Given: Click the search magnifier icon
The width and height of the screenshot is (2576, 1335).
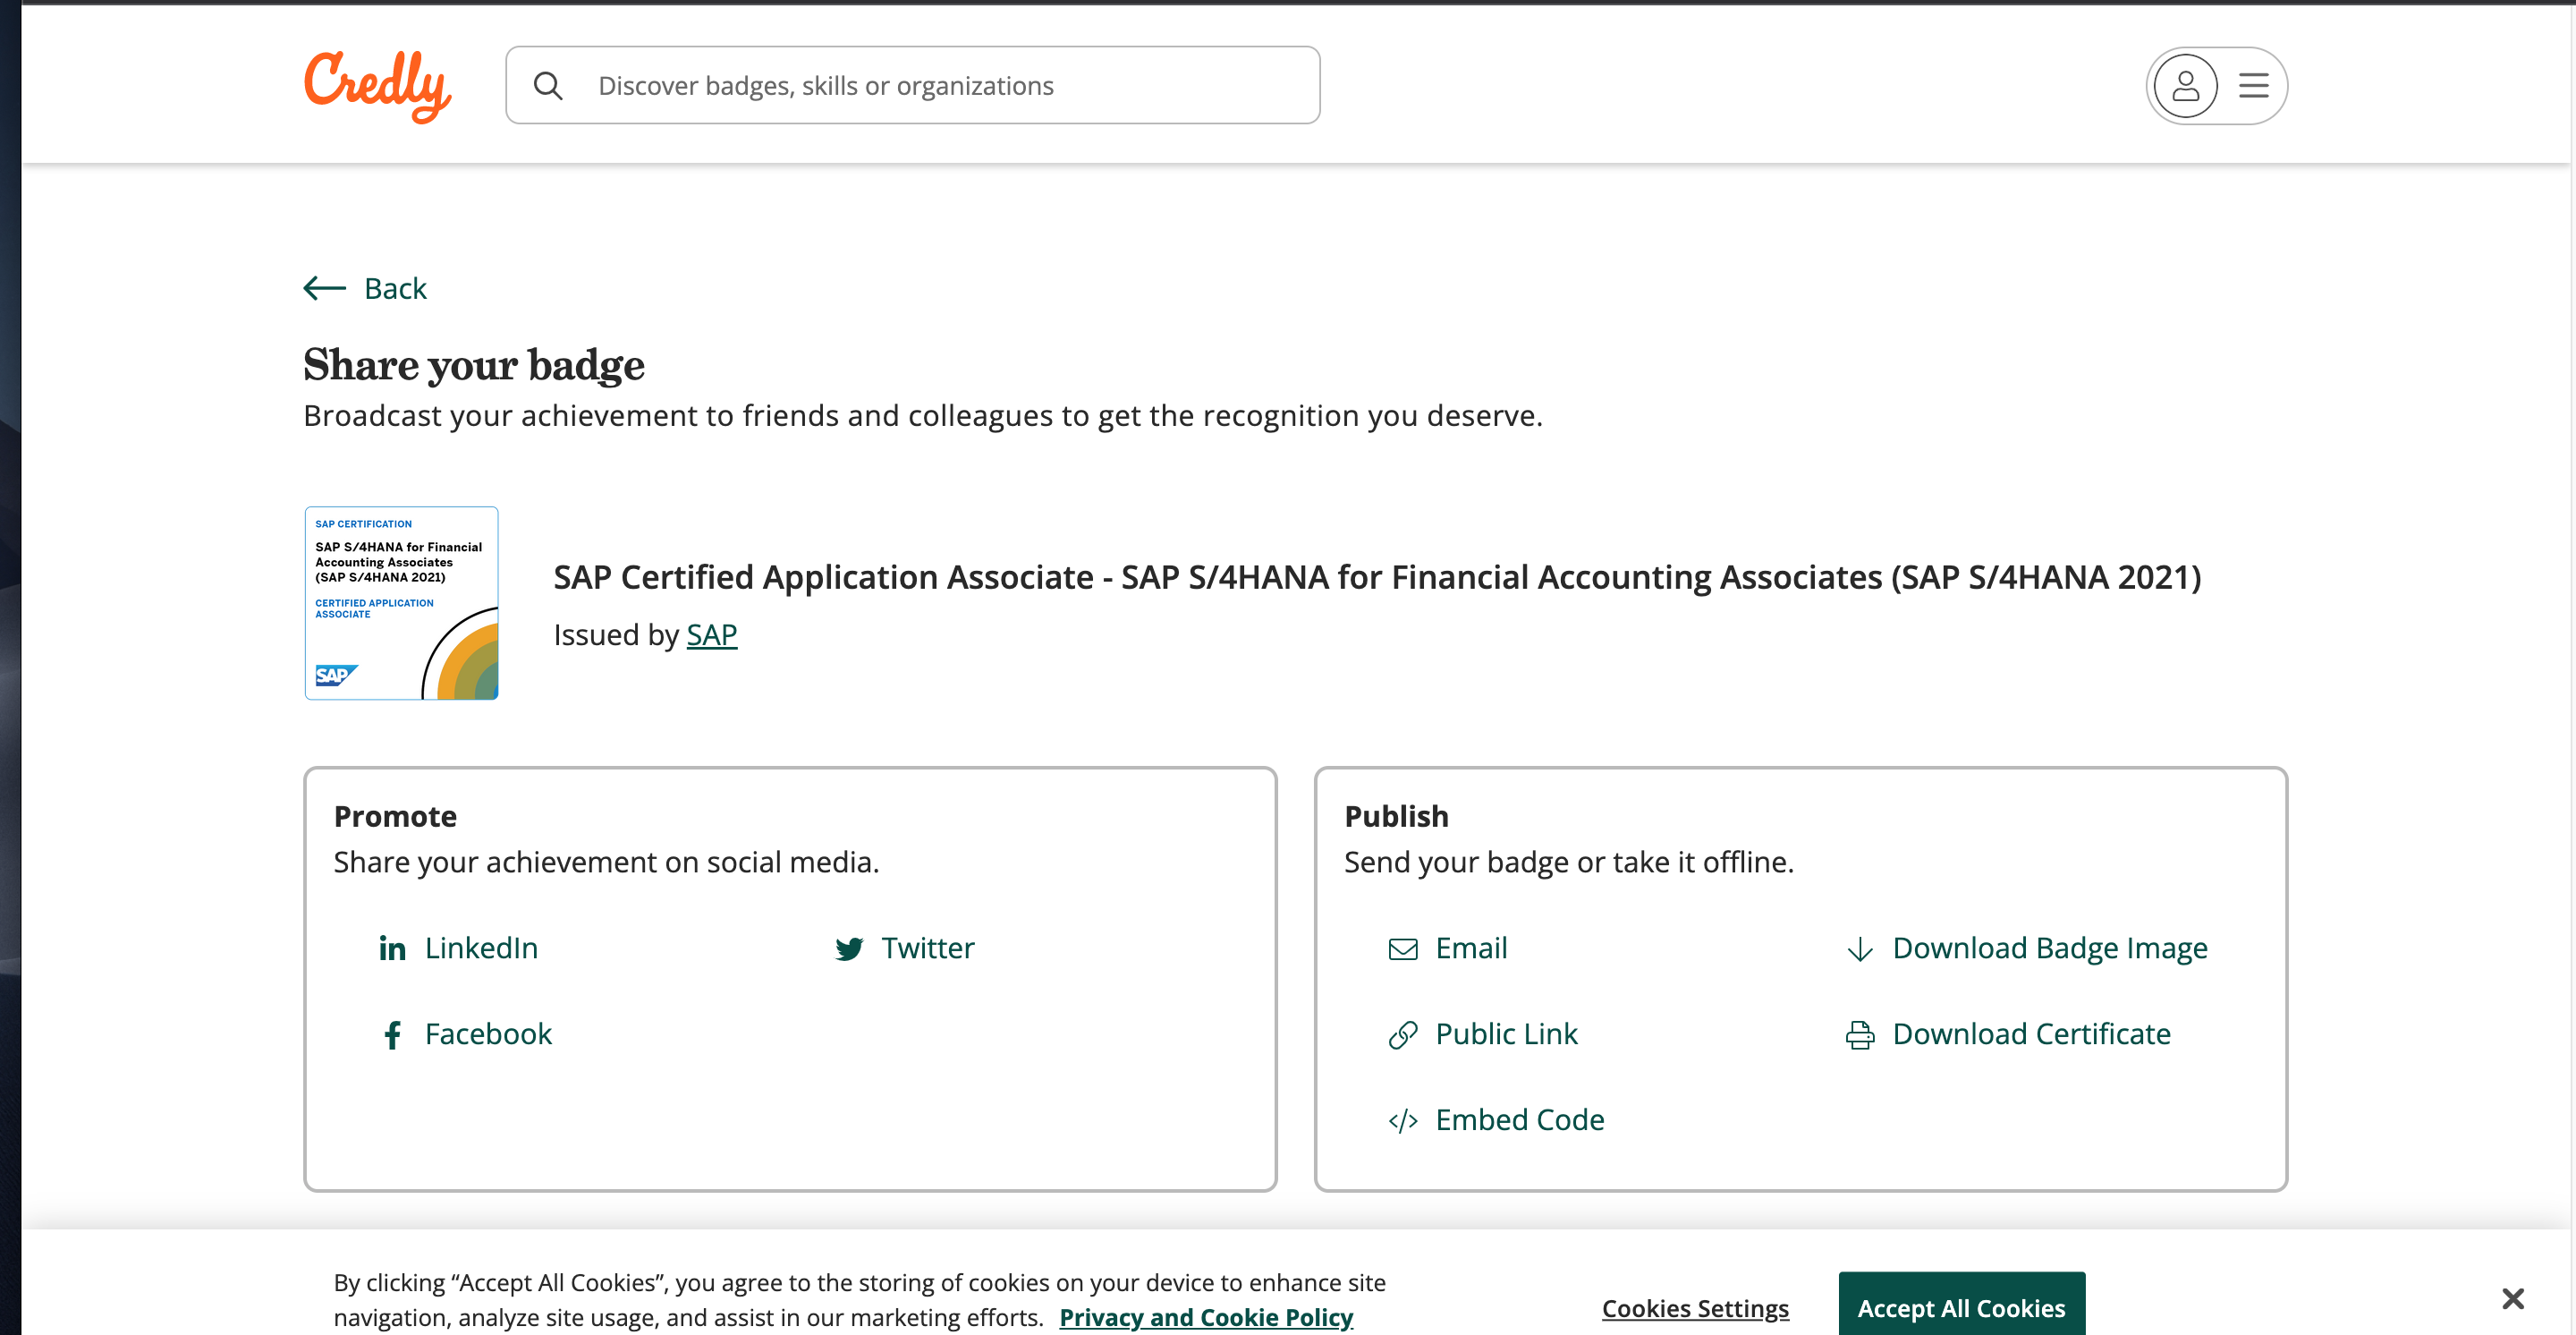Looking at the screenshot, I should coord(547,86).
